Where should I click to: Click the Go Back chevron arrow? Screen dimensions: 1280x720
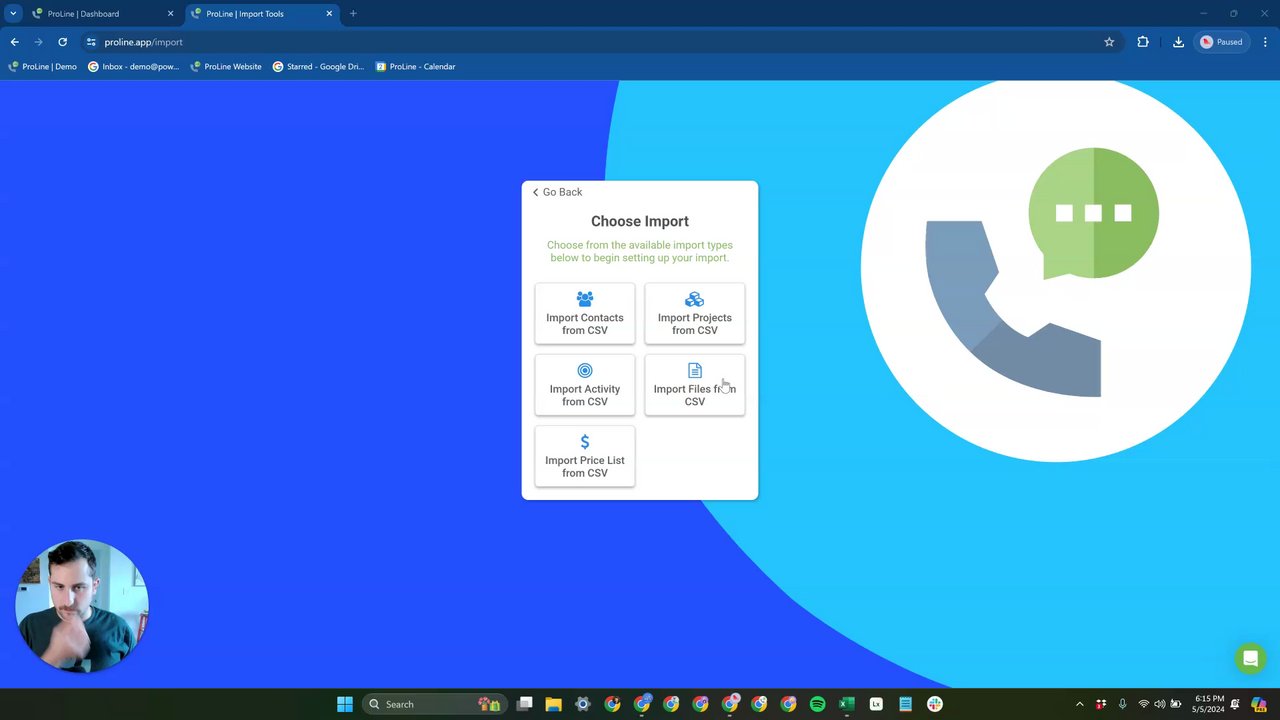coord(535,192)
